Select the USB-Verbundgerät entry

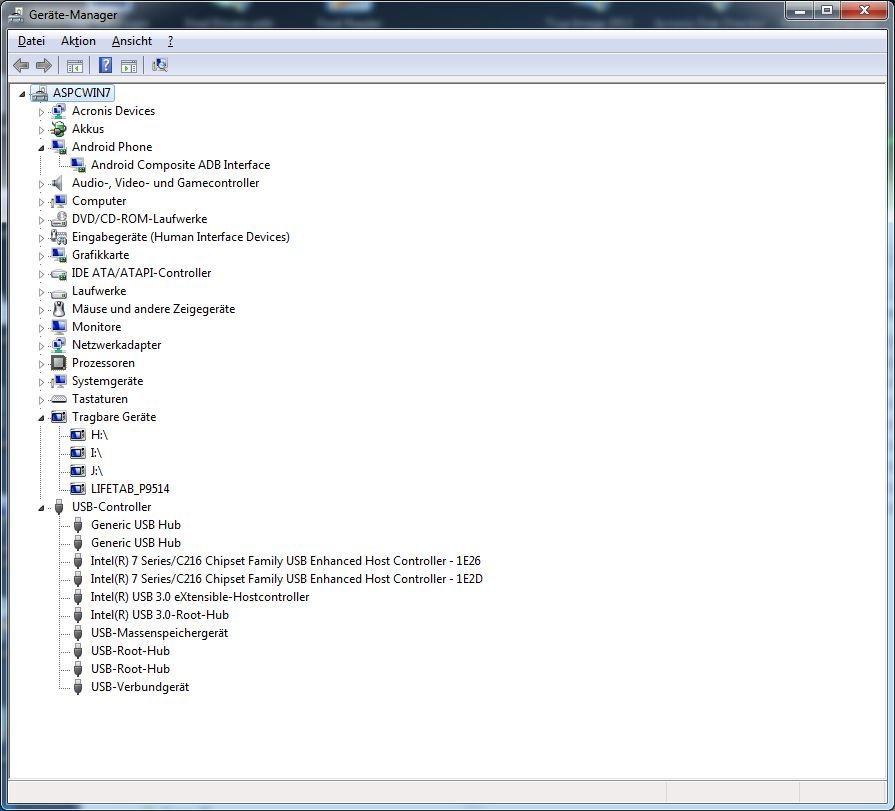coord(140,687)
